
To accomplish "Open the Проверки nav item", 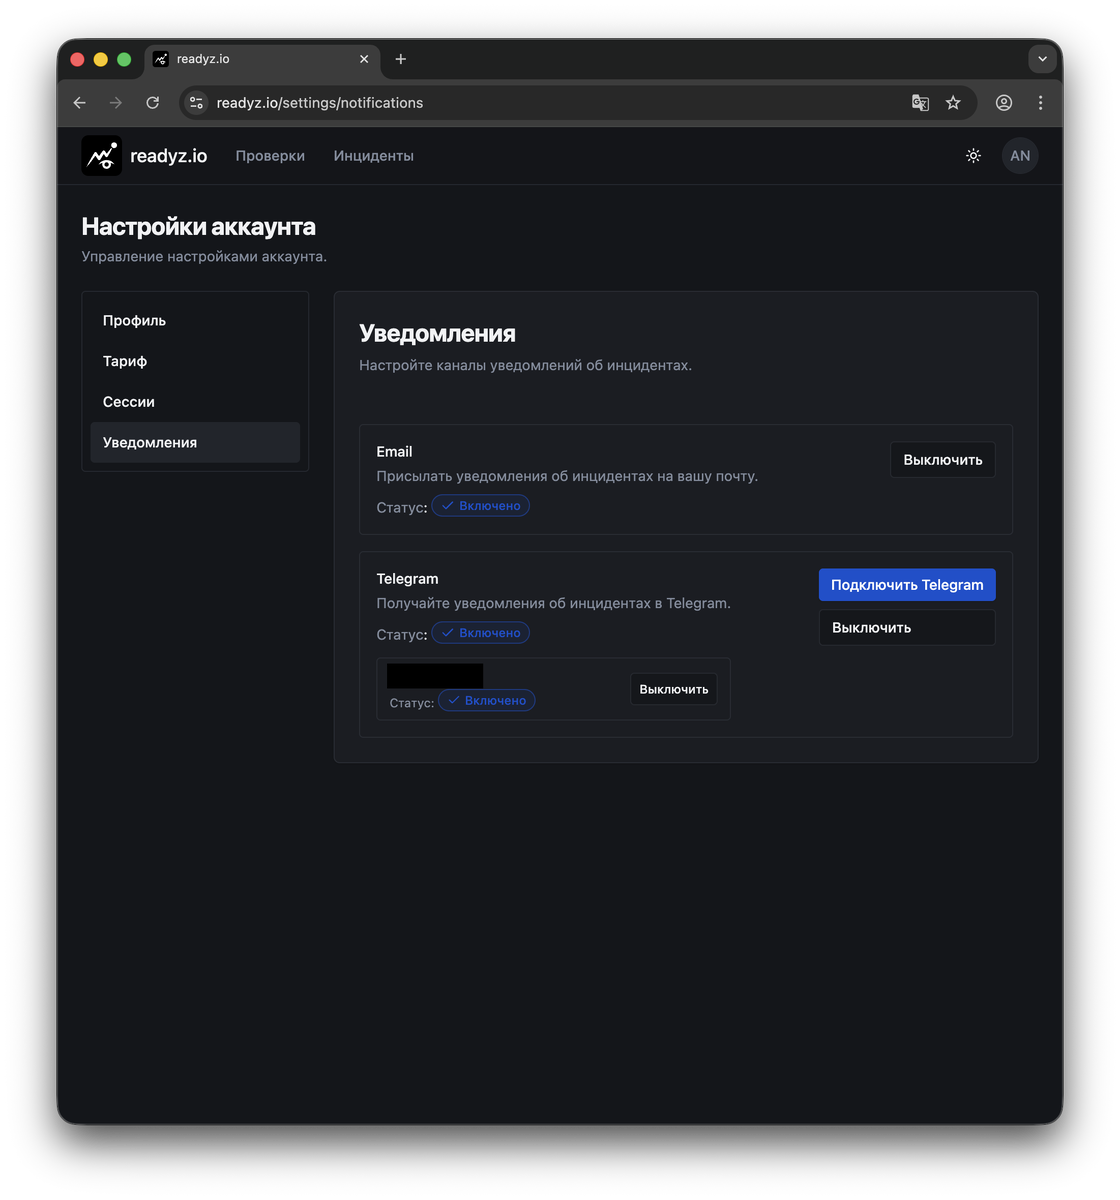I will pos(270,156).
